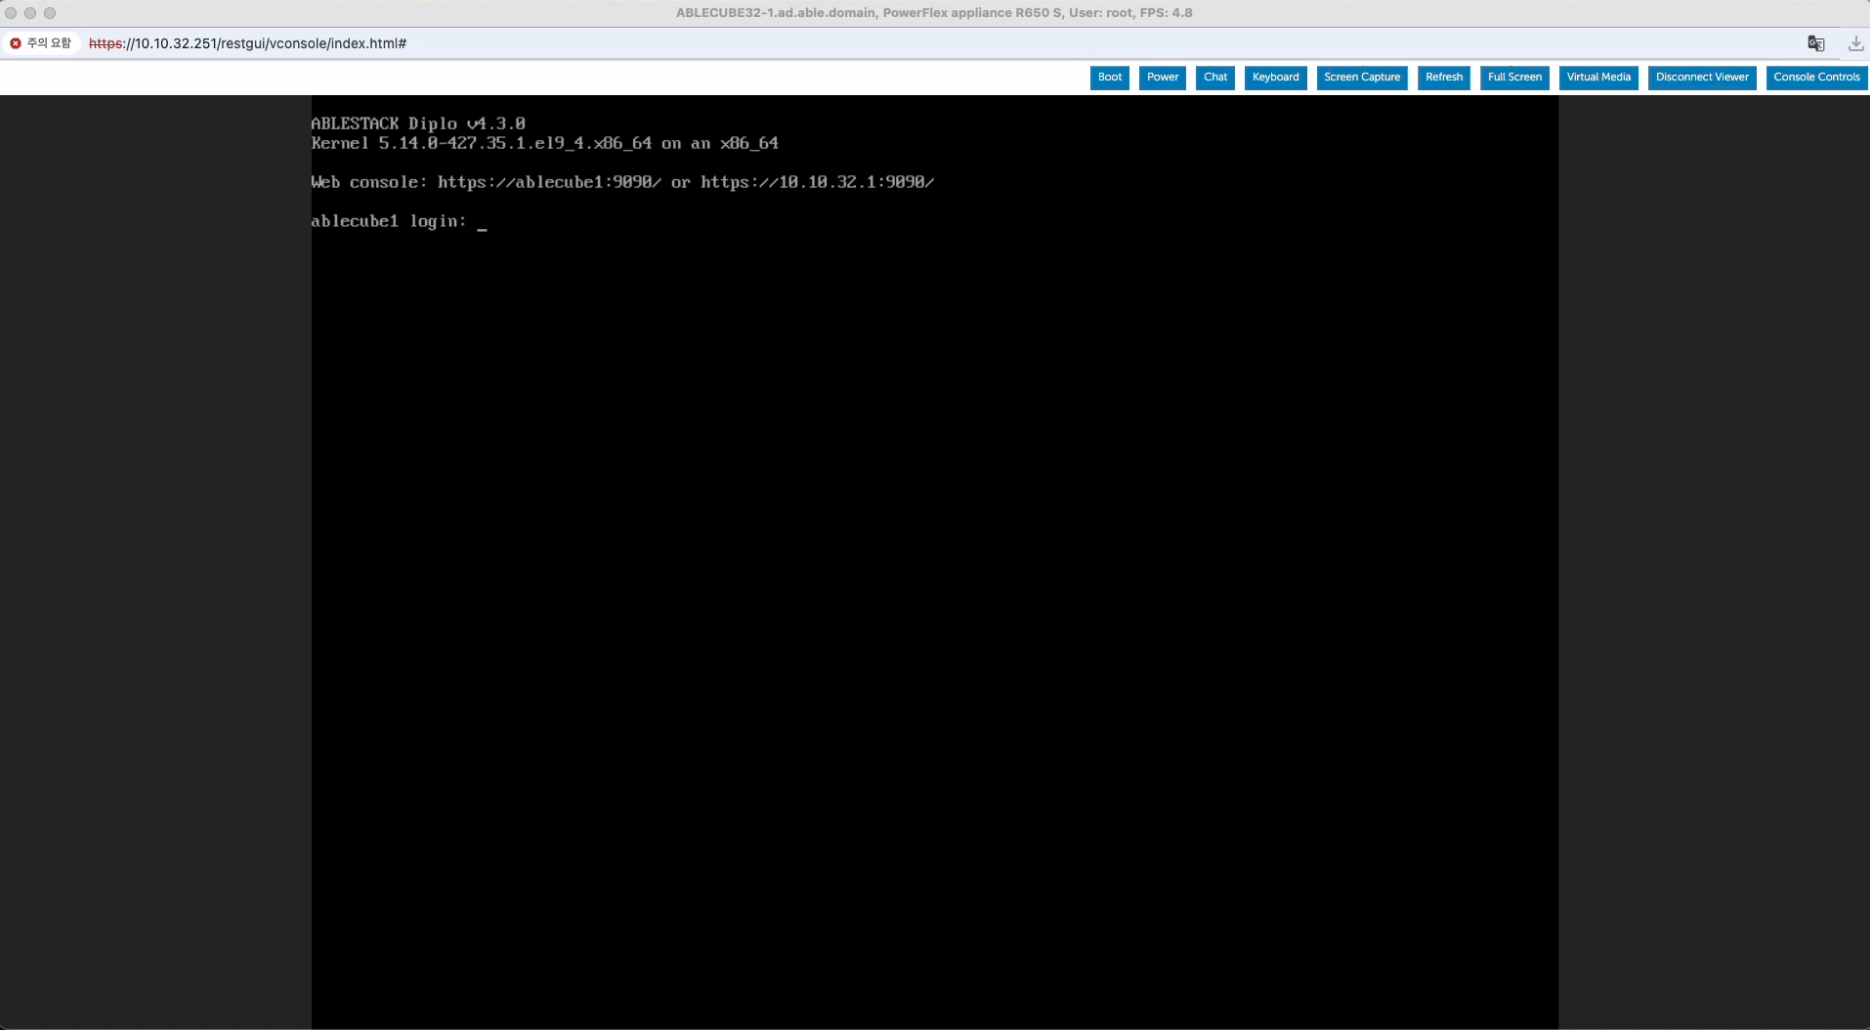1870x1030 pixels.
Task: Refresh the console view
Action: 1444,78
